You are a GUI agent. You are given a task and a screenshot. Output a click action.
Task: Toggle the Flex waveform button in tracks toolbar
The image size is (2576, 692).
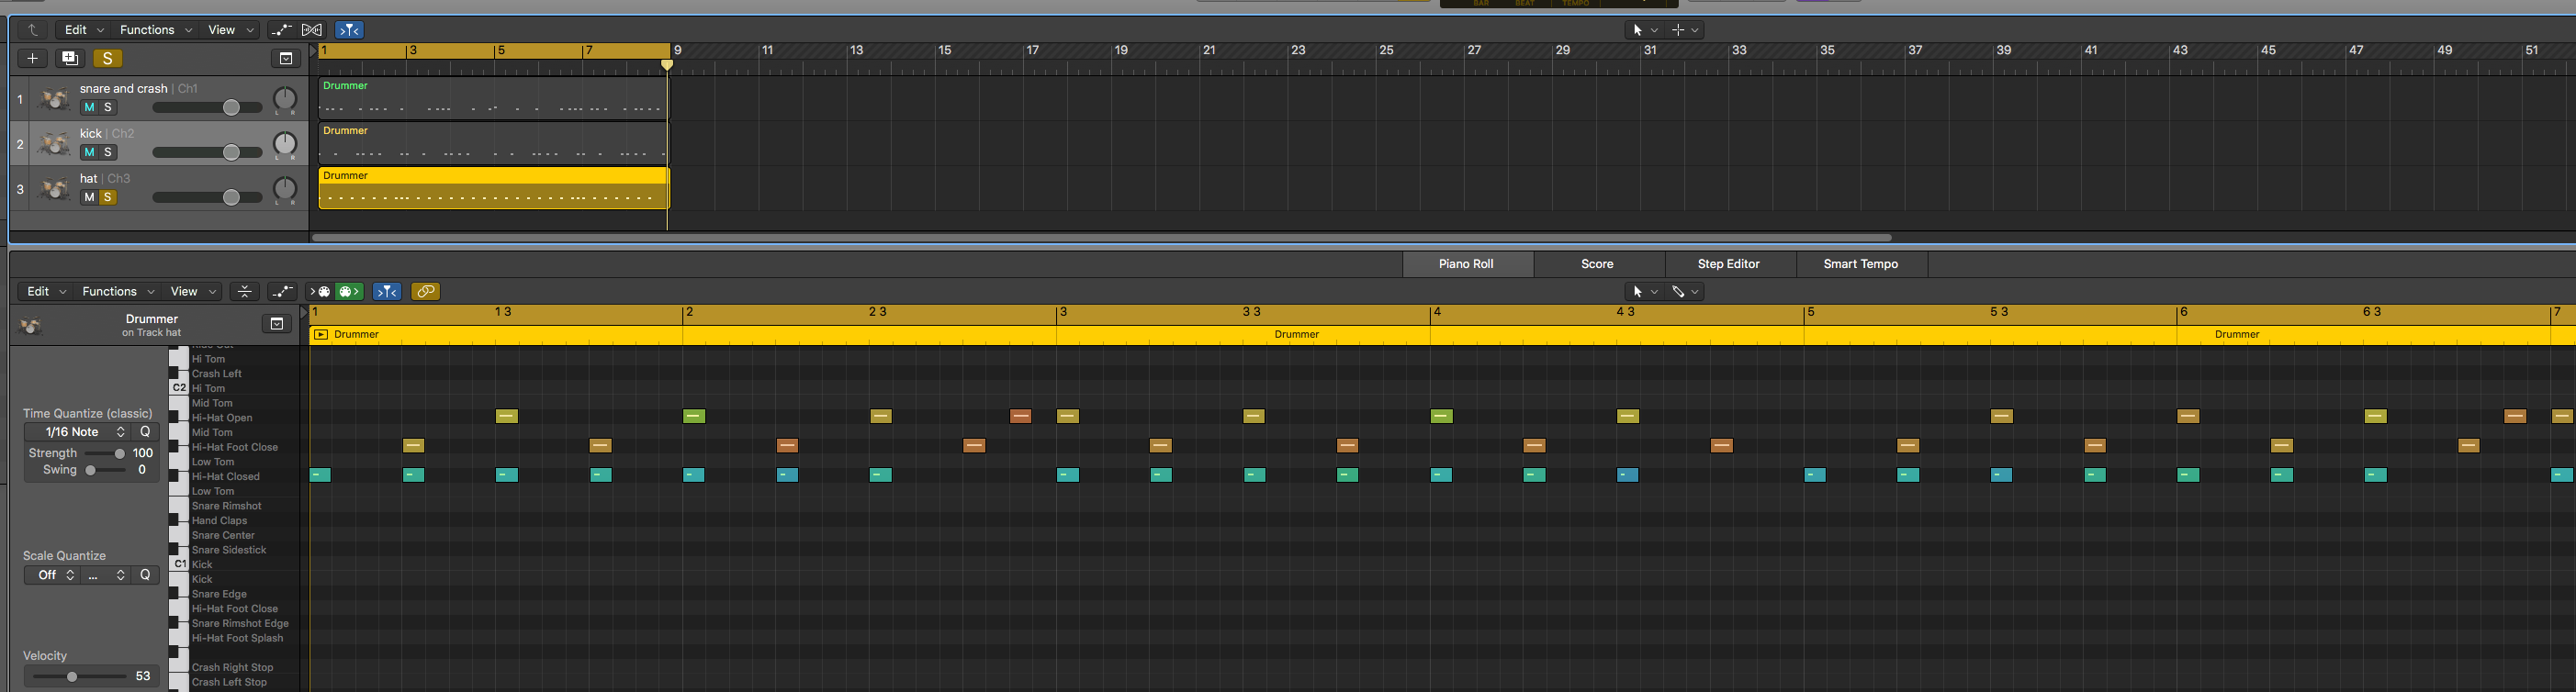[x=312, y=30]
